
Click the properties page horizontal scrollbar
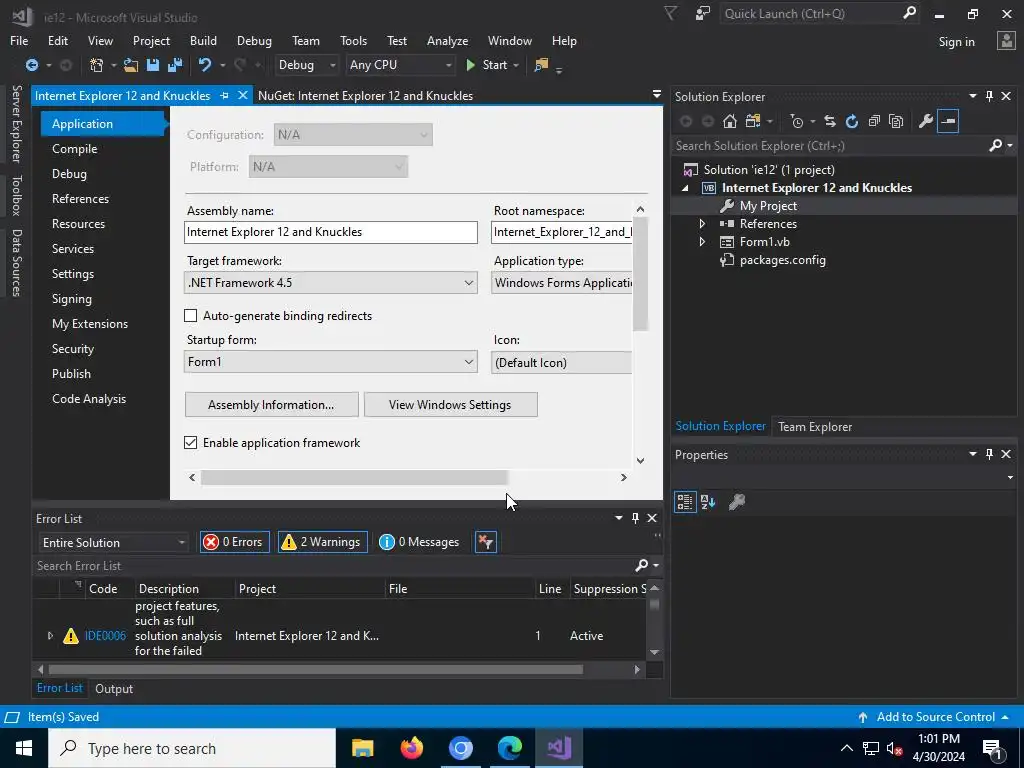click(x=354, y=477)
